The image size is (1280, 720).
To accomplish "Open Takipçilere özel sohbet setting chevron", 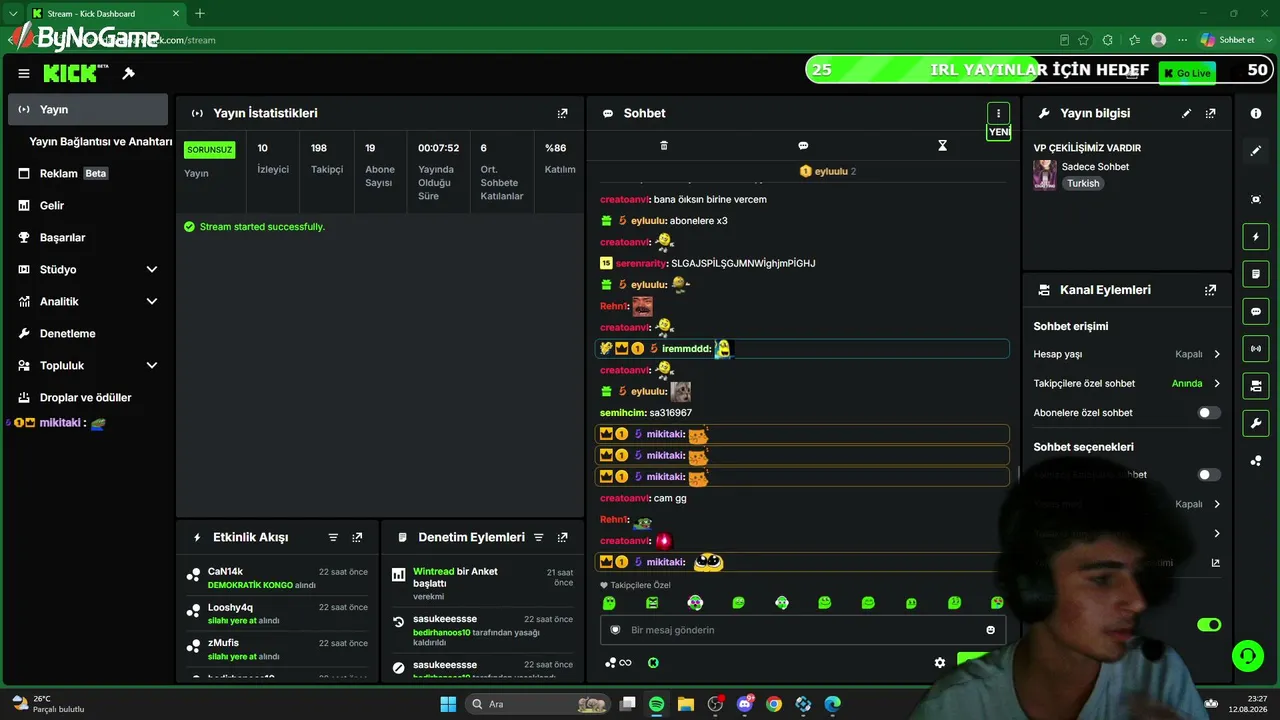I will click(1217, 383).
